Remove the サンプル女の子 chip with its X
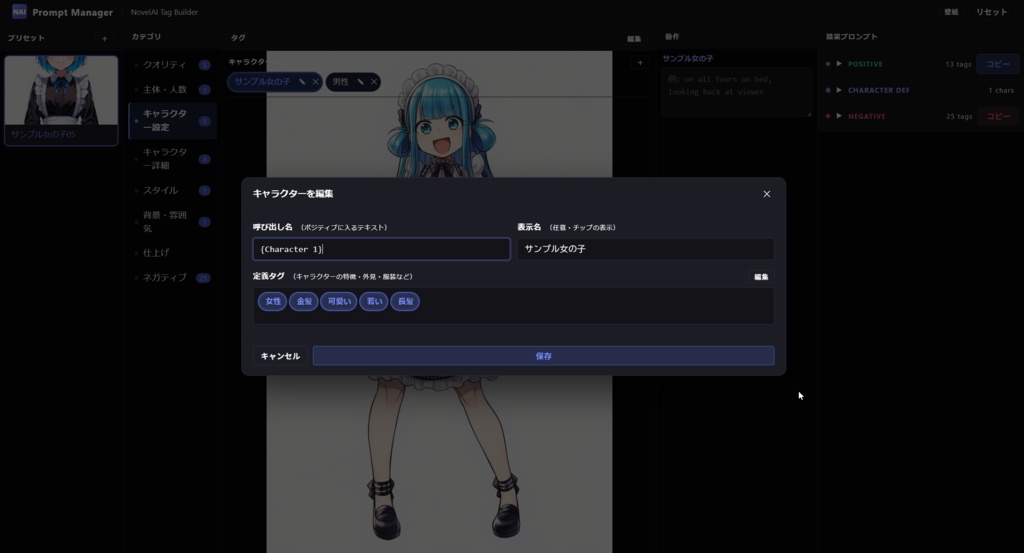The height and width of the screenshot is (553, 1024). (315, 82)
